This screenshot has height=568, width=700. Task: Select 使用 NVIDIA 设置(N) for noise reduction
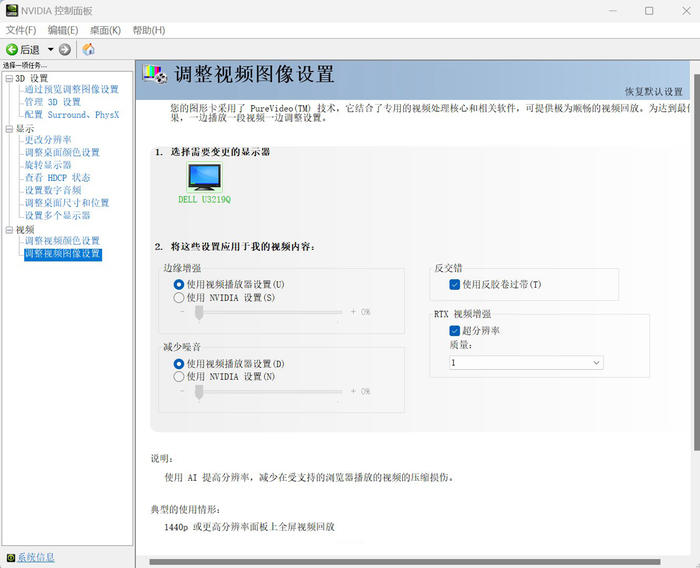click(x=179, y=376)
